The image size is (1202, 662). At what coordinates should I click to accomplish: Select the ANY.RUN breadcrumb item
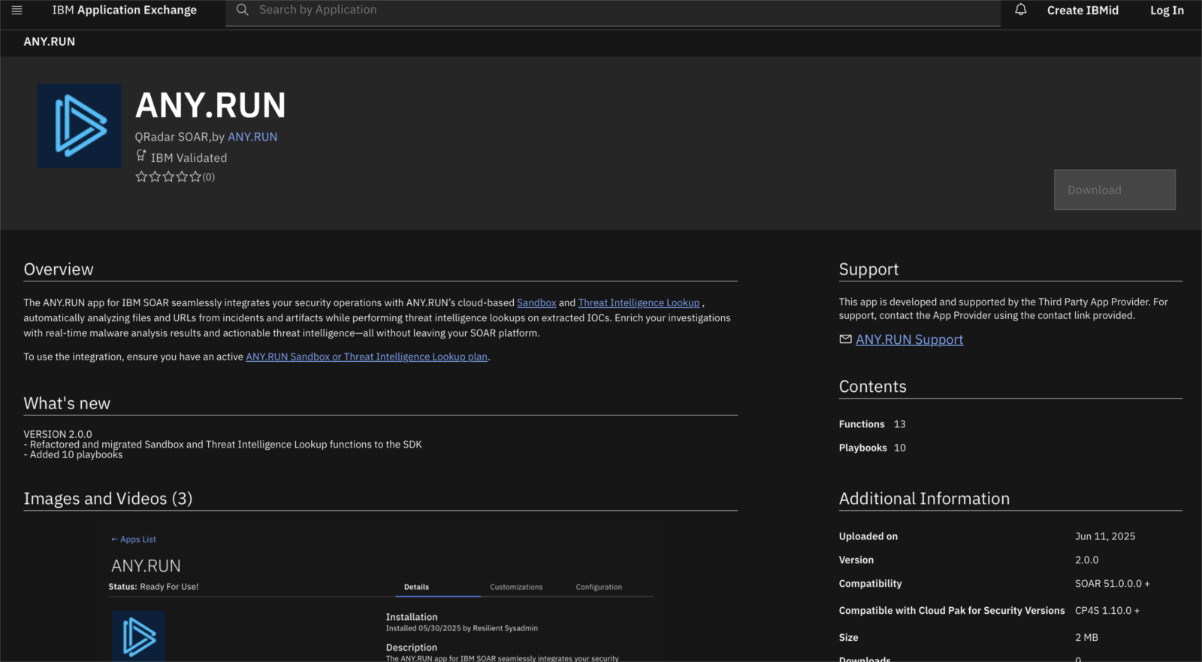(x=49, y=42)
